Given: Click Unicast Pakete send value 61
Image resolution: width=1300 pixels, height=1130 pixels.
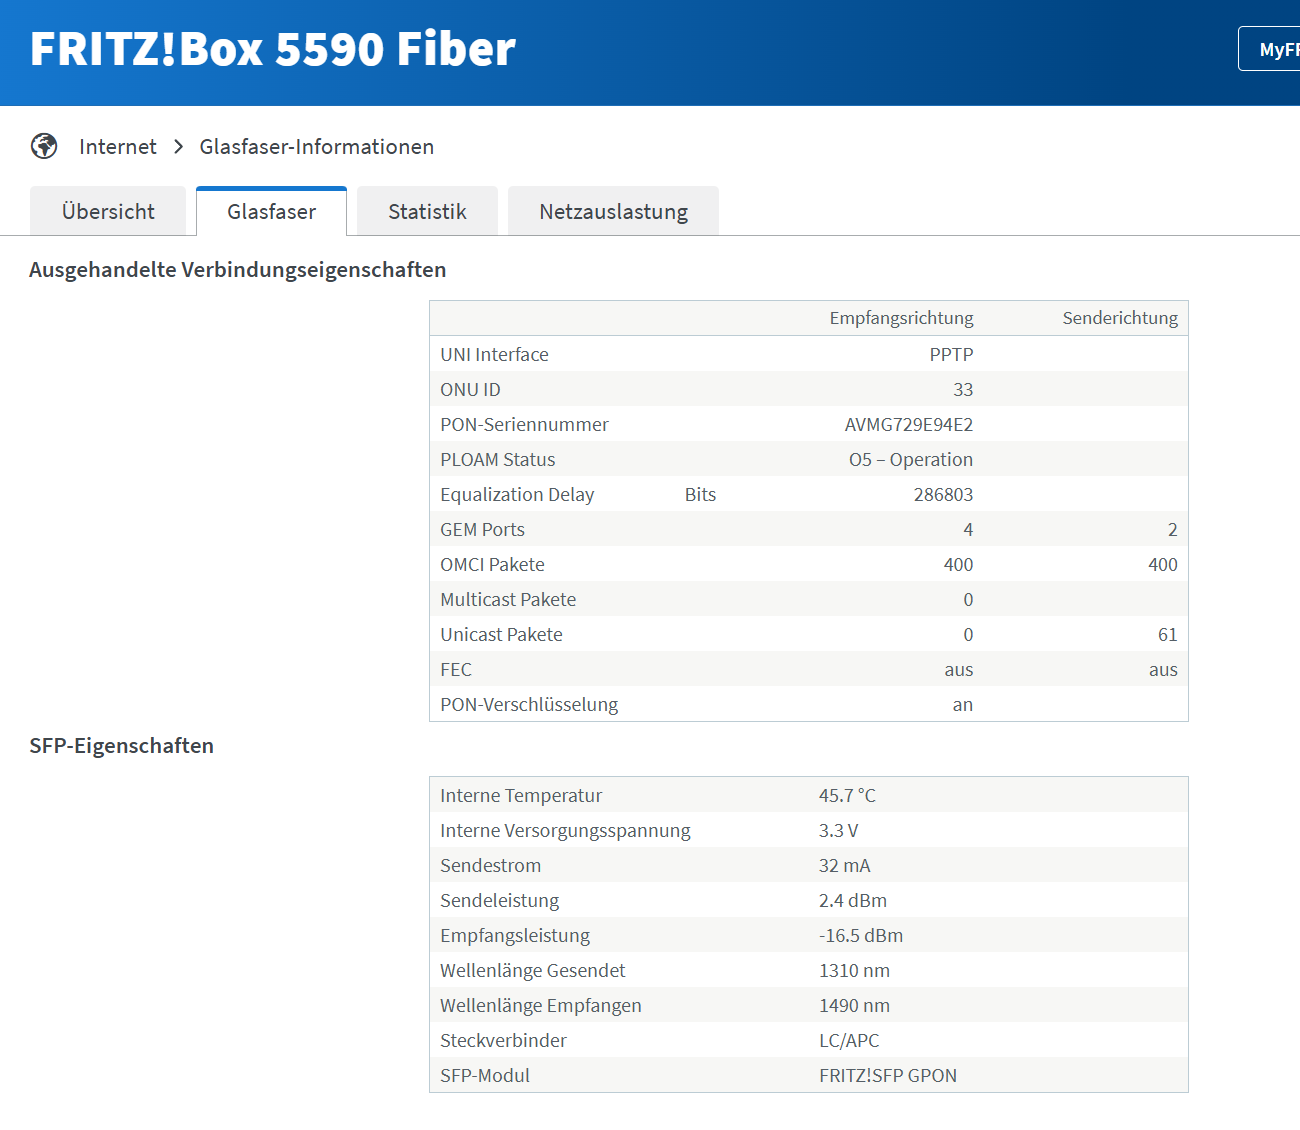Looking at the screenshot, I should click(1168, 635).
